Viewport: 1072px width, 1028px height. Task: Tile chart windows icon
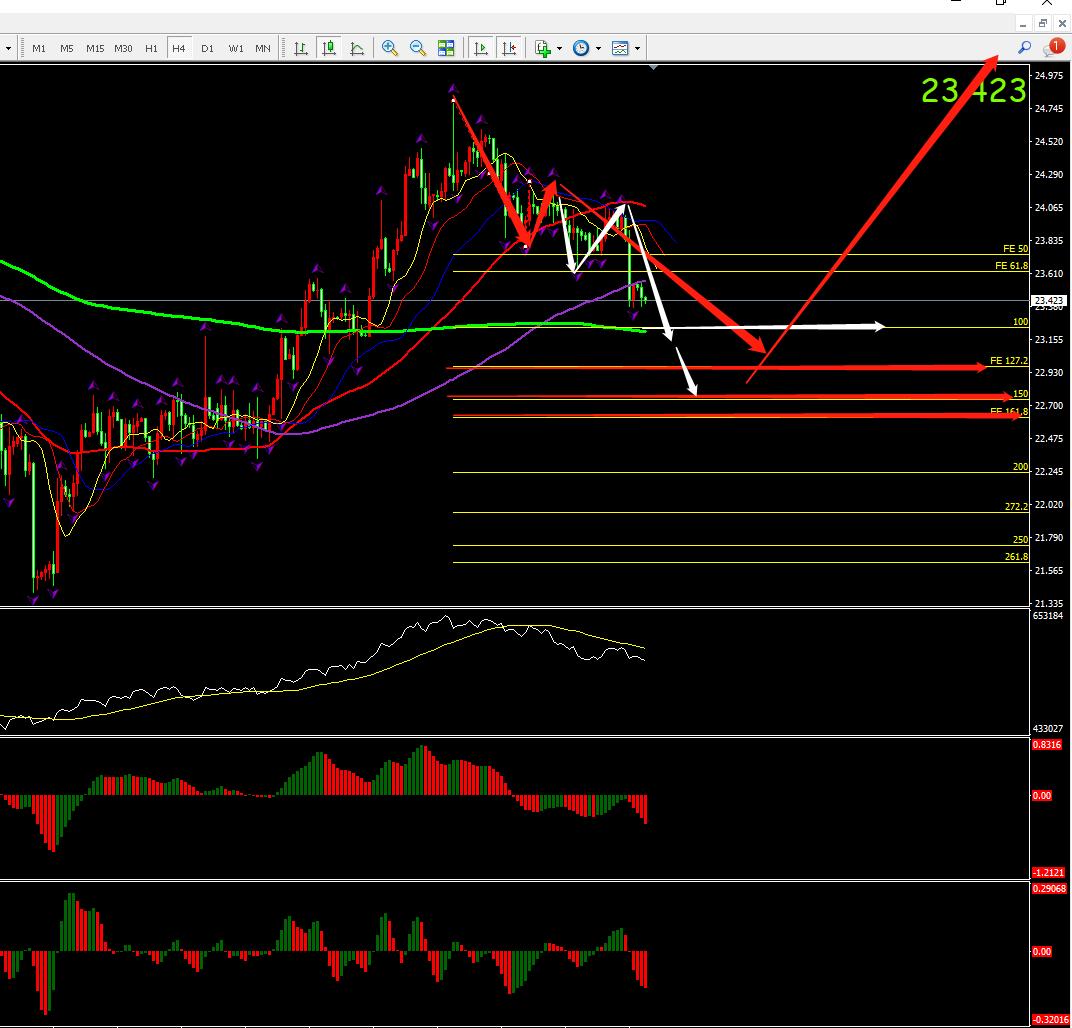tap(446, 48)
